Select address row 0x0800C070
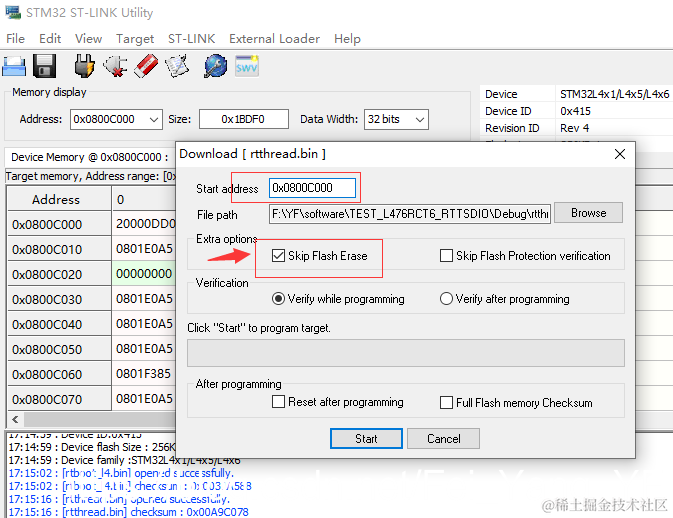673x518 pixels. click(59, 399)
